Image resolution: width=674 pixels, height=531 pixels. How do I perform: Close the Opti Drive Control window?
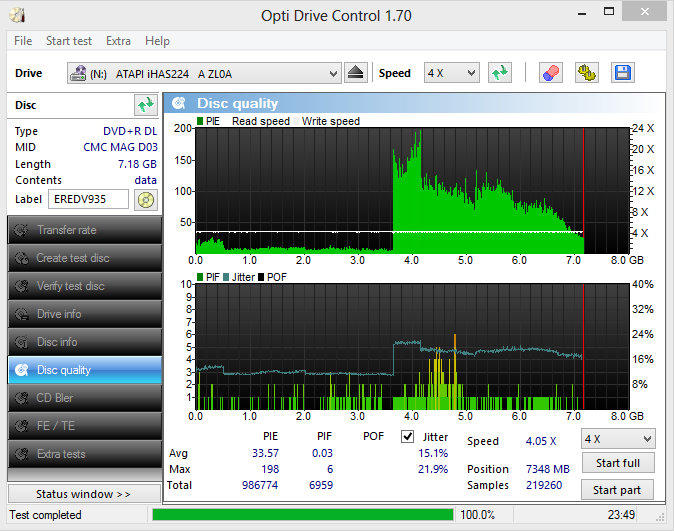(644, 12)
